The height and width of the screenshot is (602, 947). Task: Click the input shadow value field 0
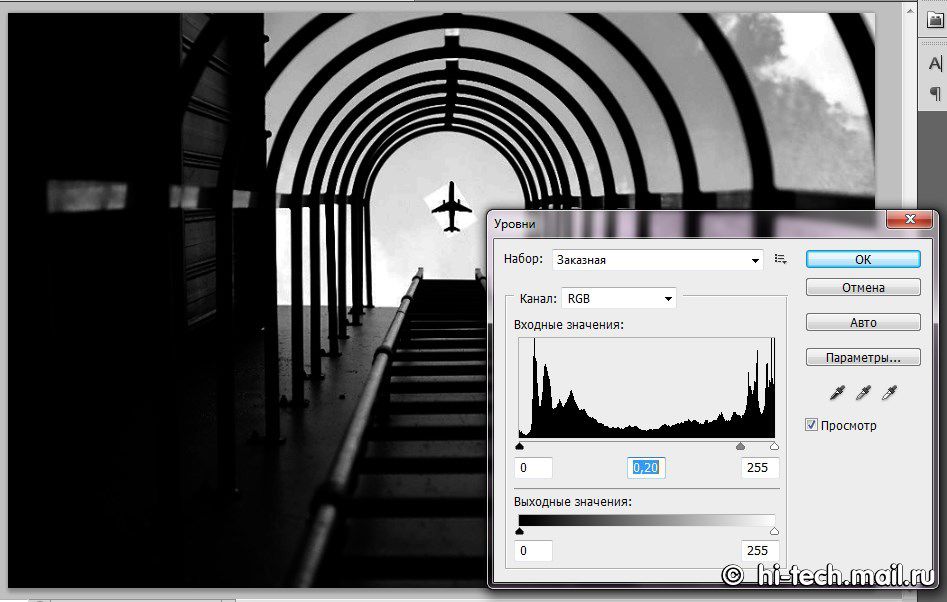point(534,467)
